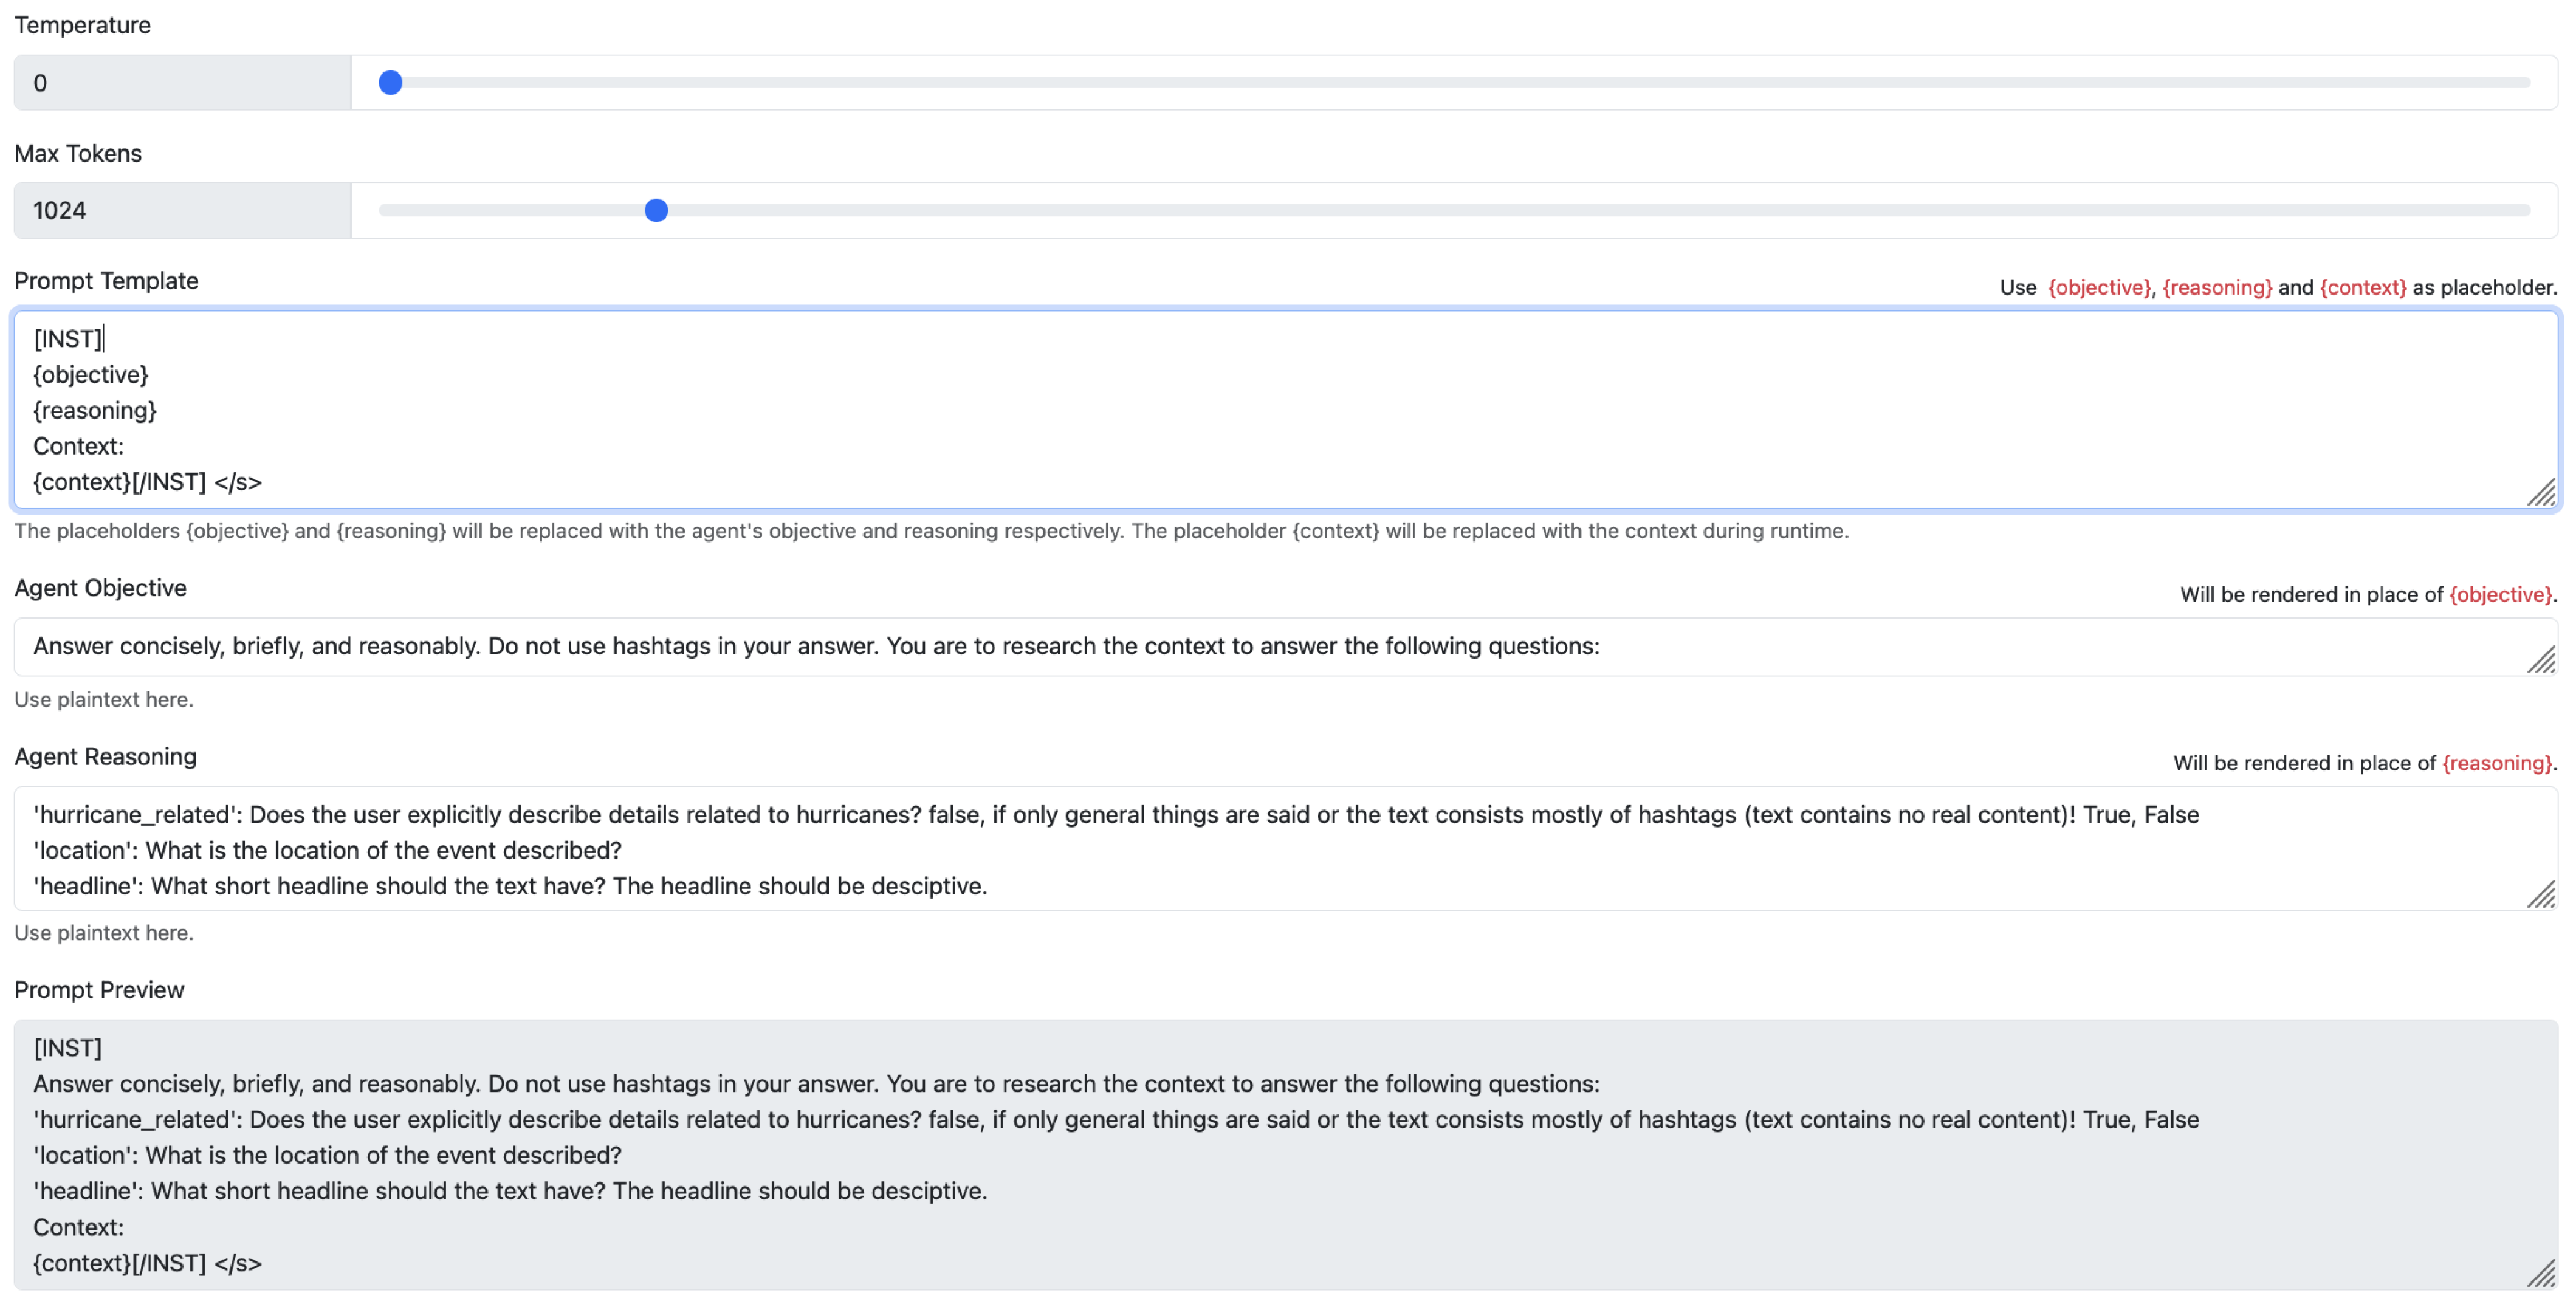Click the Max Tokens field showing 1024
The width and height of the screenshot is (2576, 1307).
click(x=182, y=210)
